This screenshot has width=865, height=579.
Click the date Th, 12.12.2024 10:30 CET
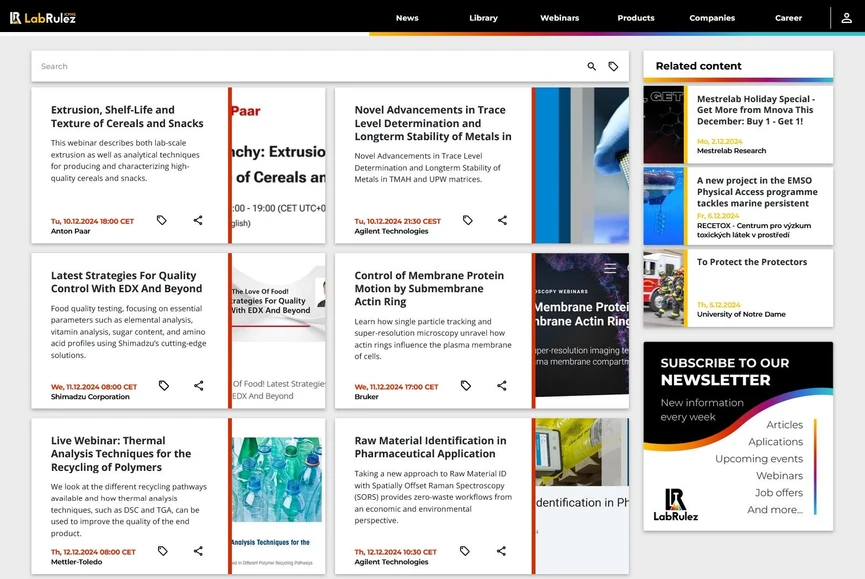(x=395, y=552)
